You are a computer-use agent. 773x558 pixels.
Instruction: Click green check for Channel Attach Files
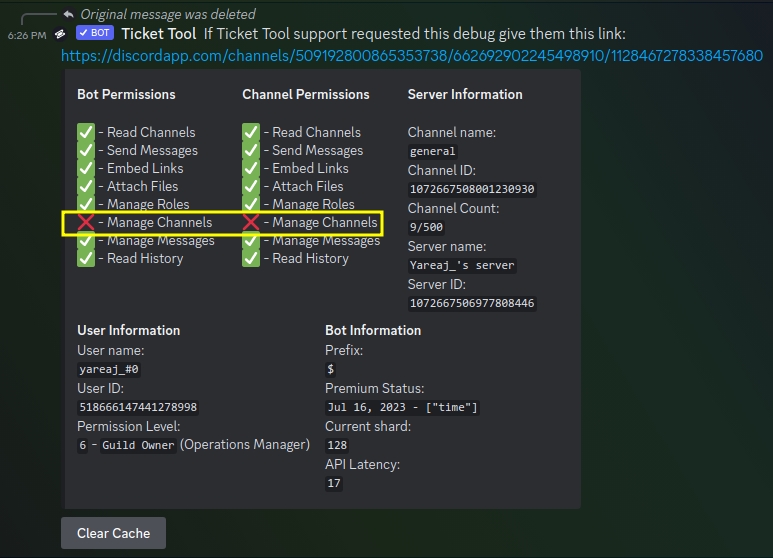[x=251, y=186]
